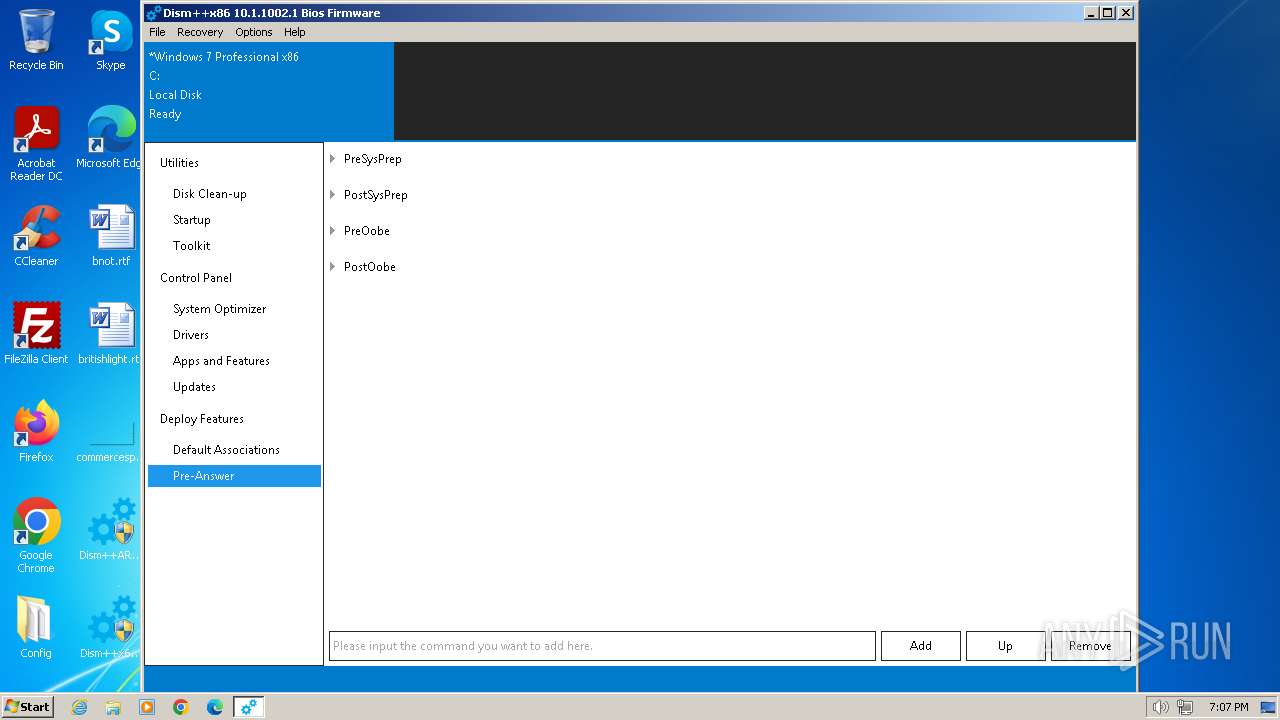Select the Windows 7 Professional x86 image tile
The width and height of the screenshot is (1280, 720).
(x=269, y=91)
